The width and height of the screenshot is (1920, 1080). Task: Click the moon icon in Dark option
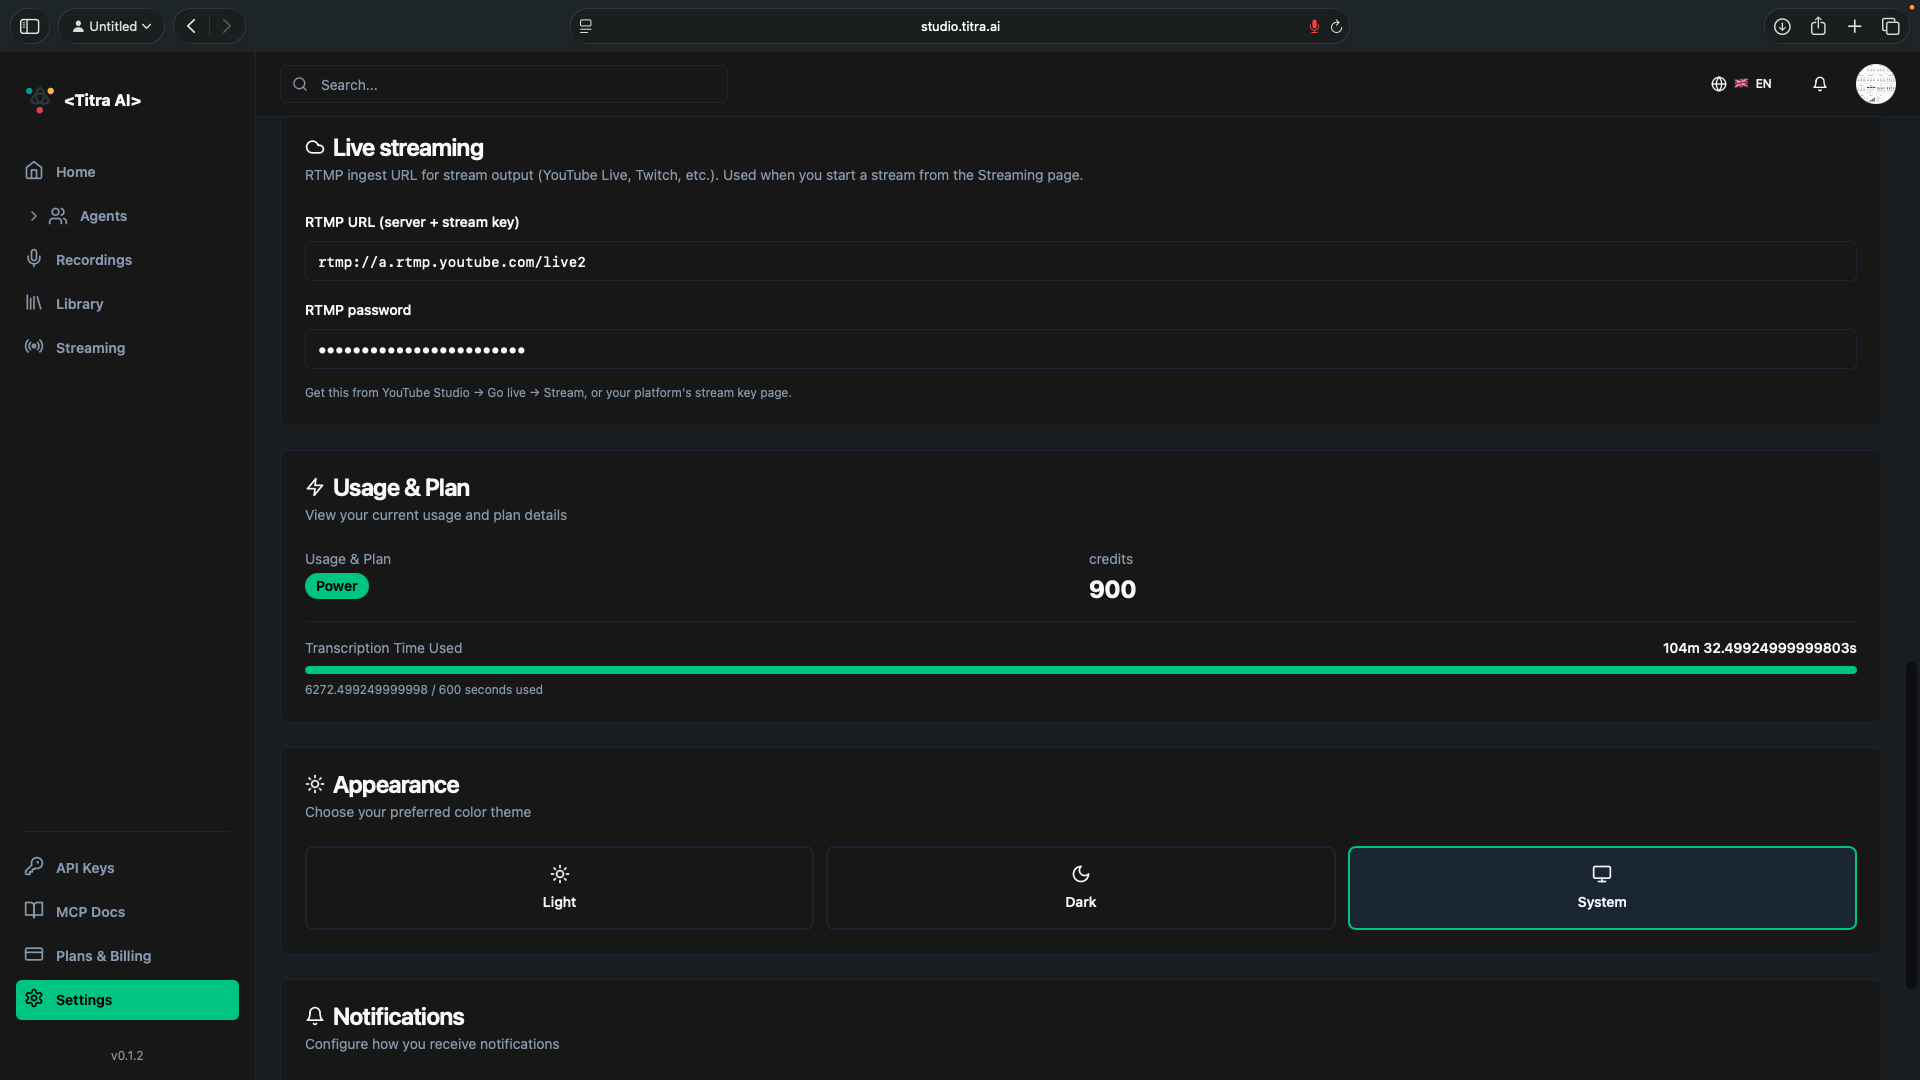tap(1080, 874)
